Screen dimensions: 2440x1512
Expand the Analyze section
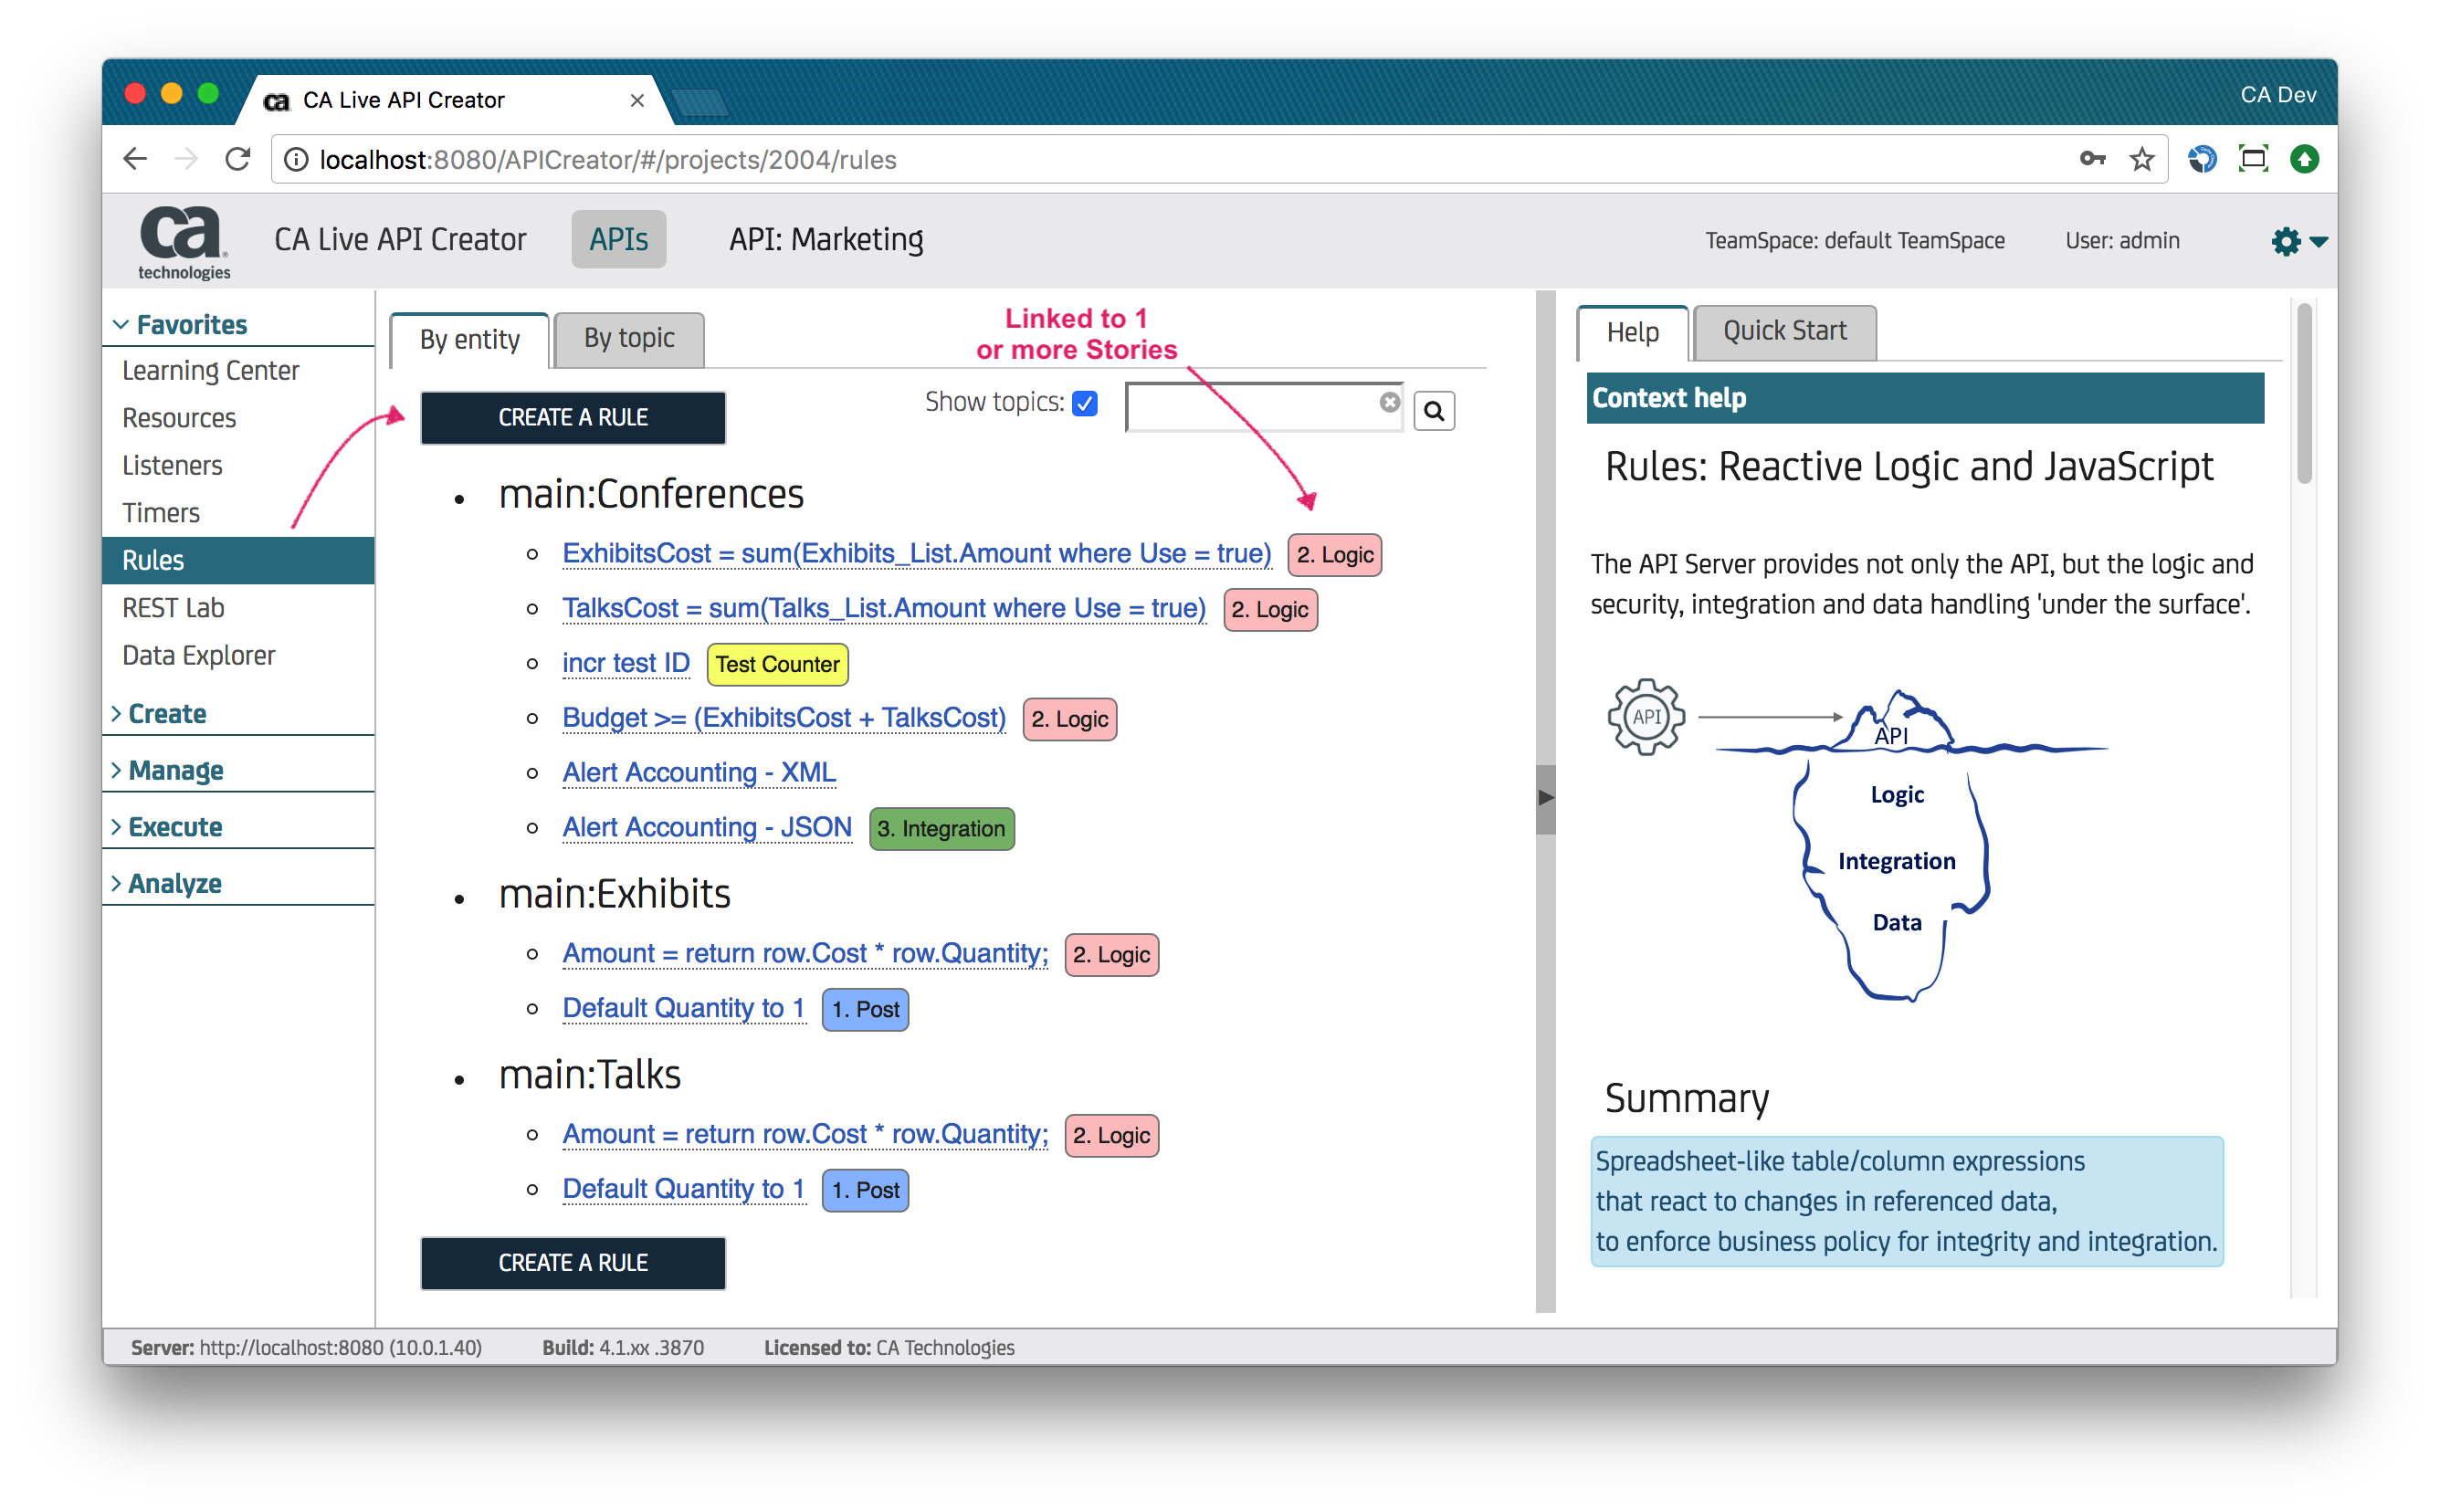tap(174, 884)
